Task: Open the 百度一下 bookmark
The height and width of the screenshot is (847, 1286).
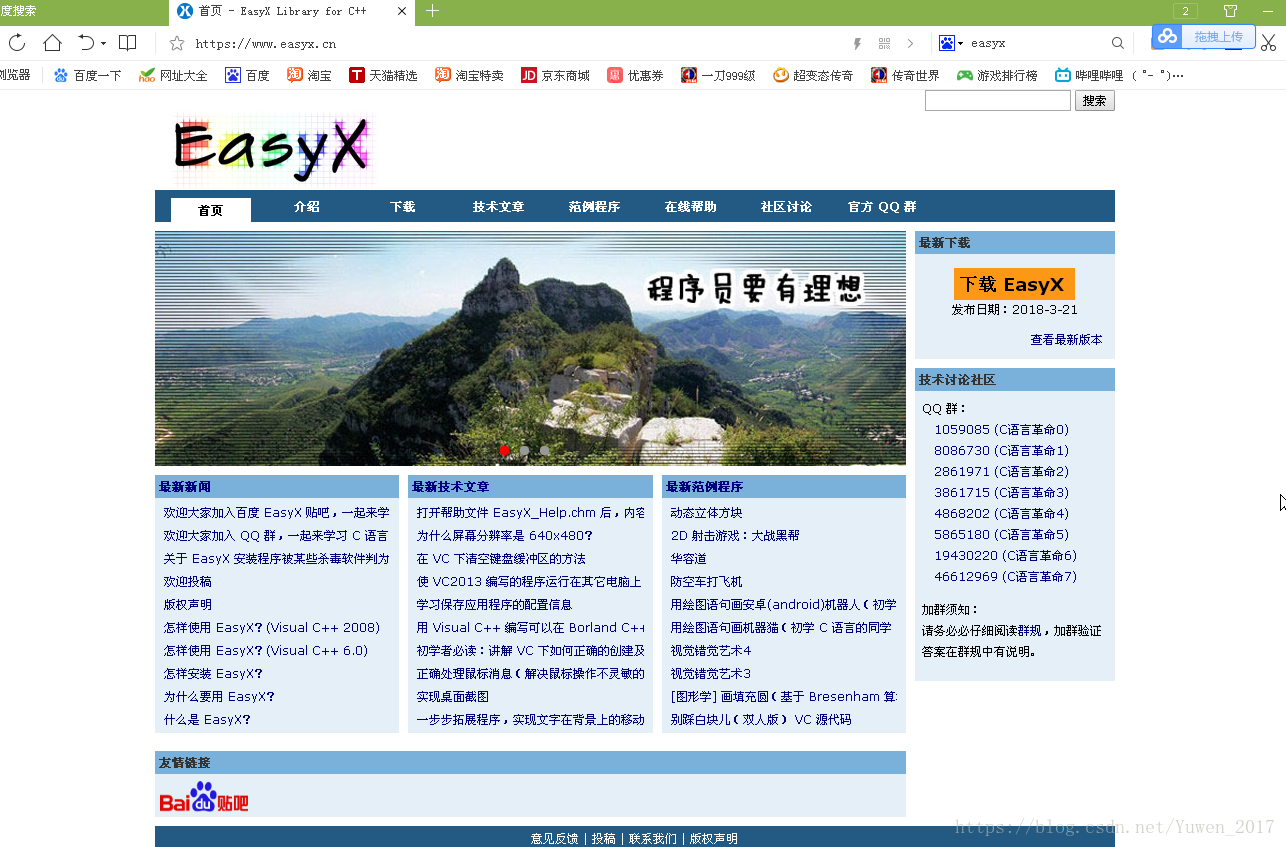Action: pyautogui.click(x=88, y=75)
